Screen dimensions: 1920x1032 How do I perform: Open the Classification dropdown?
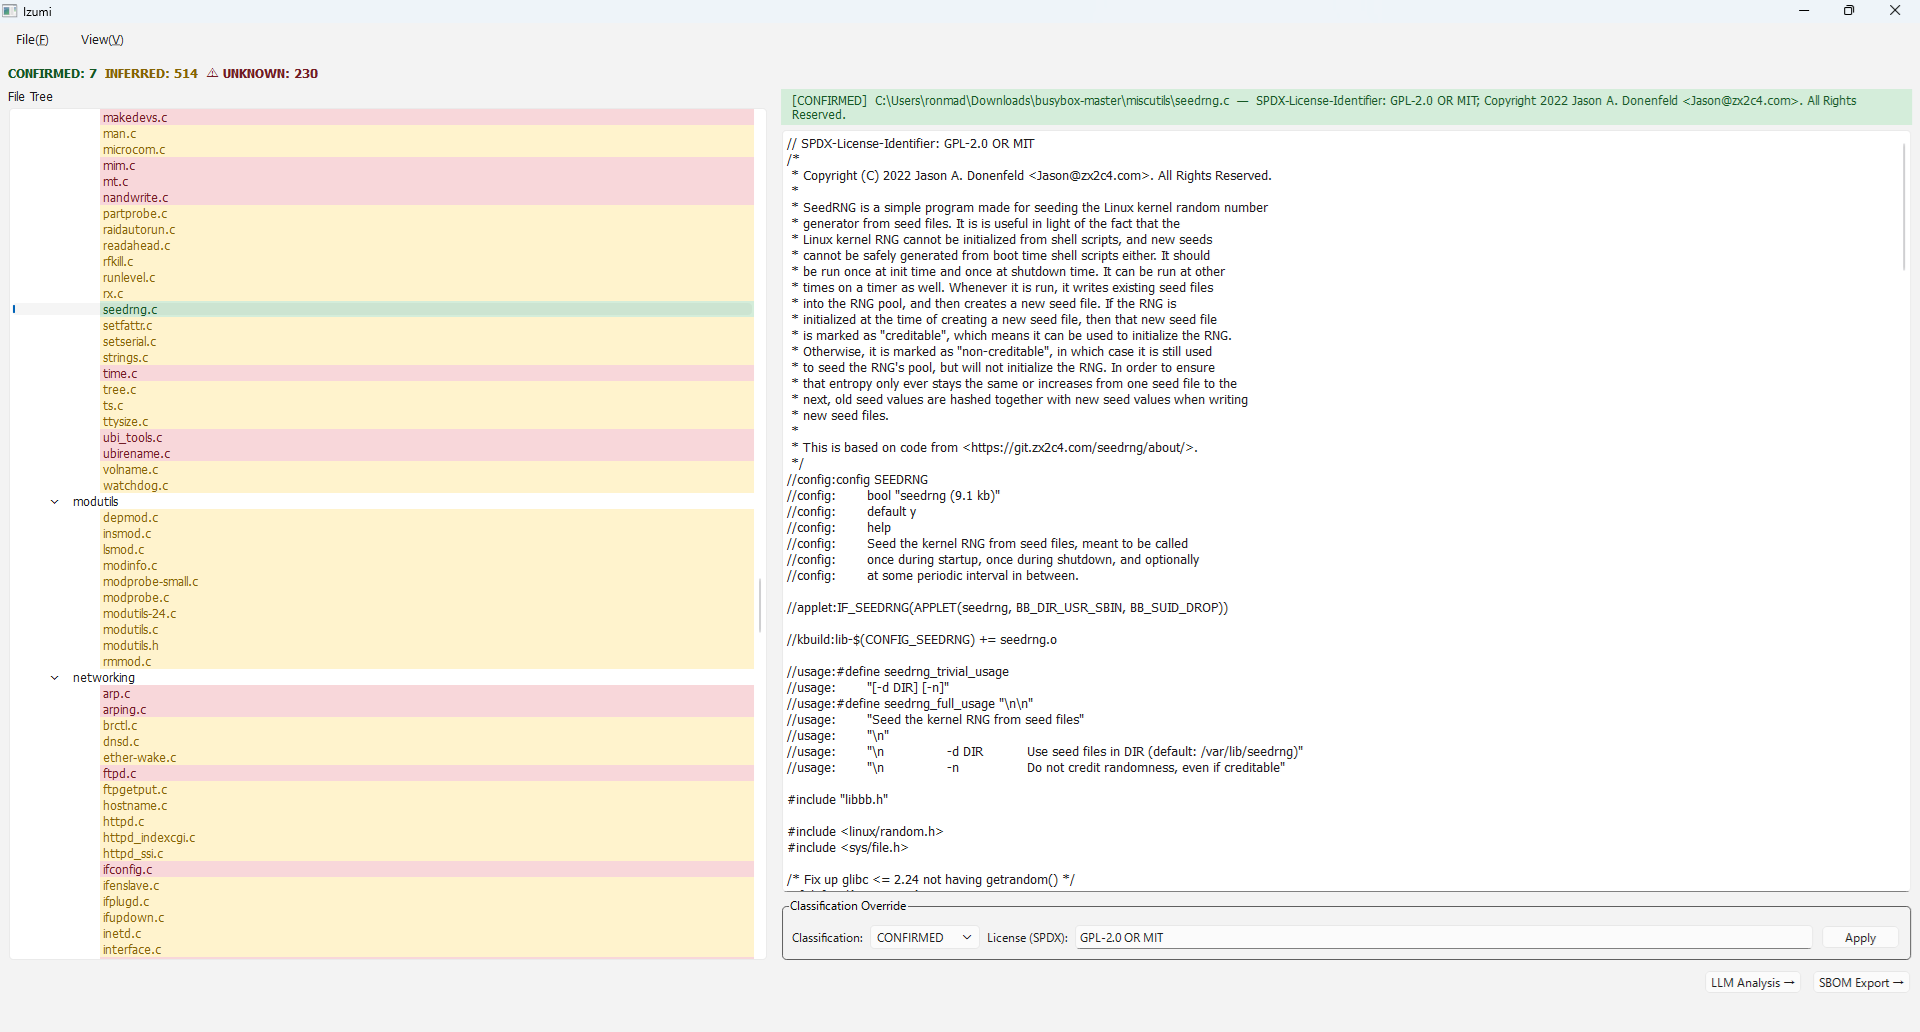tap(922, 937)
